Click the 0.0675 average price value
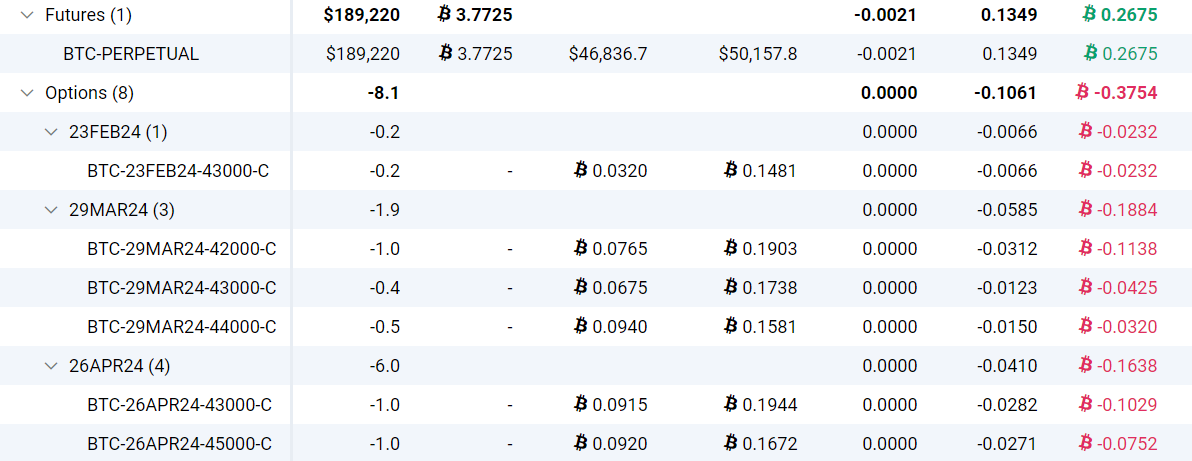This screenshot has height=461, width=1192. tap(610, 288)
